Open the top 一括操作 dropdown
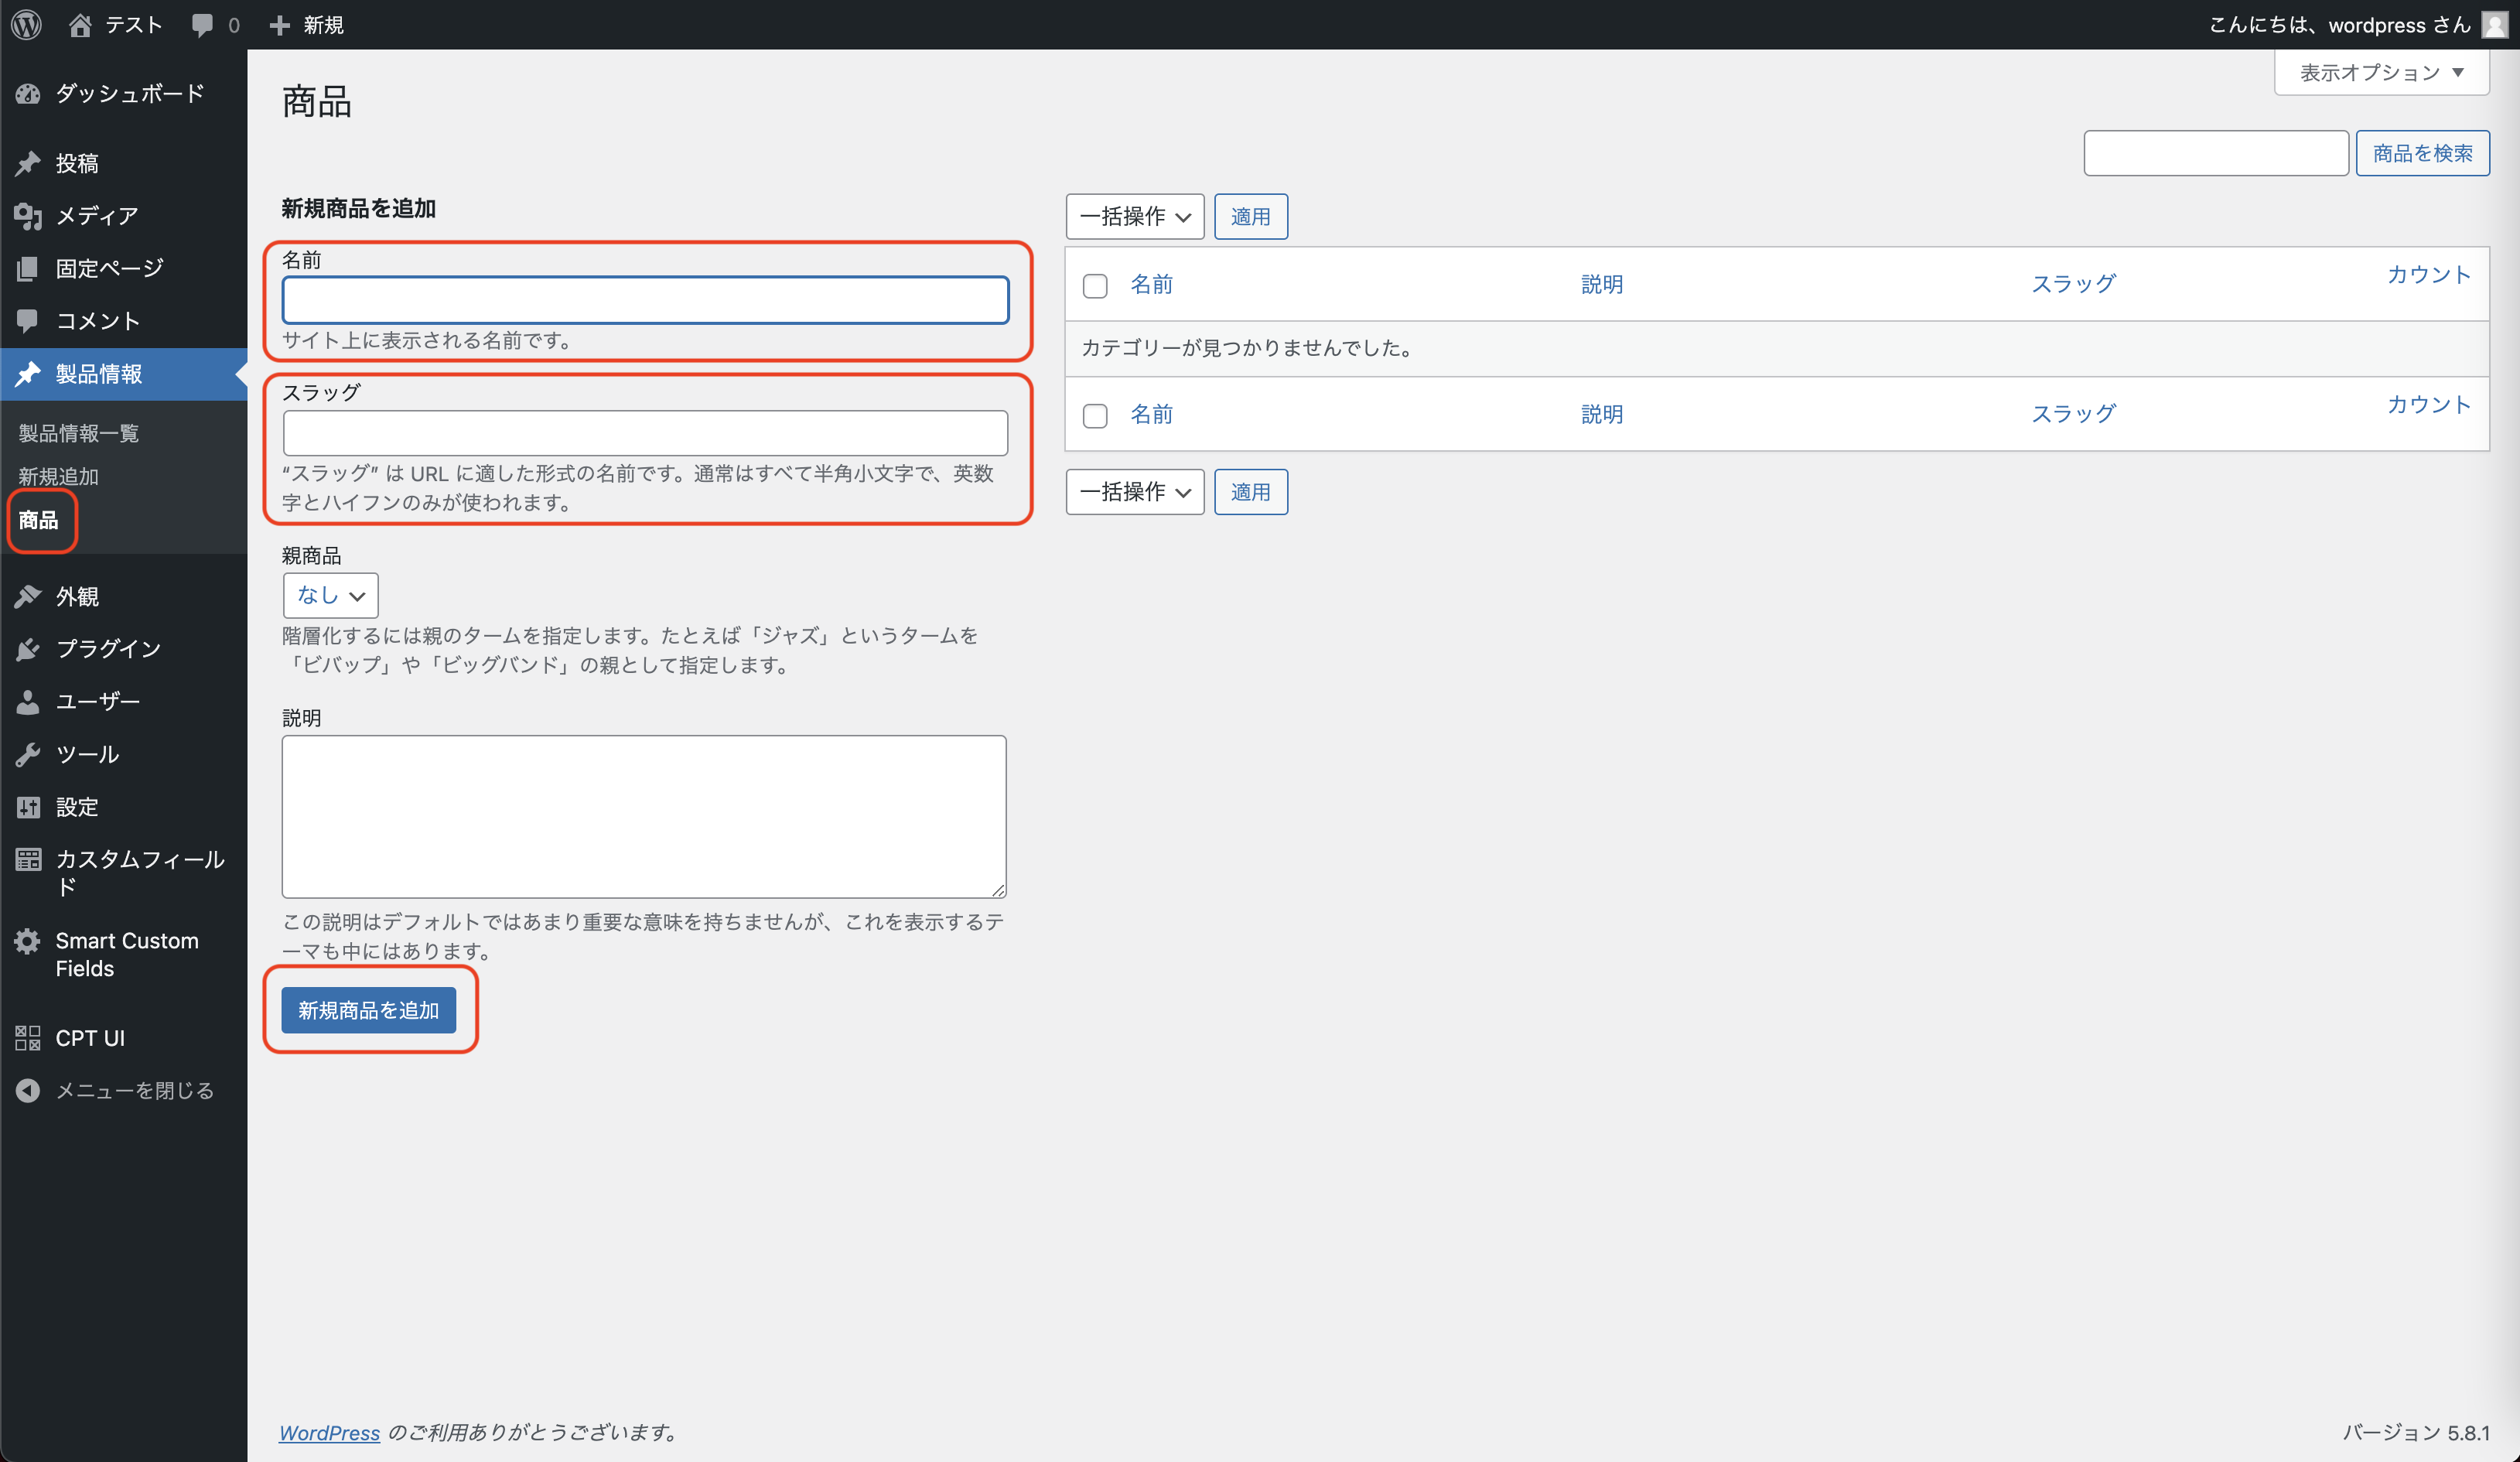The height and width of the screenshot is (1462, 2520). [1135, 217]
